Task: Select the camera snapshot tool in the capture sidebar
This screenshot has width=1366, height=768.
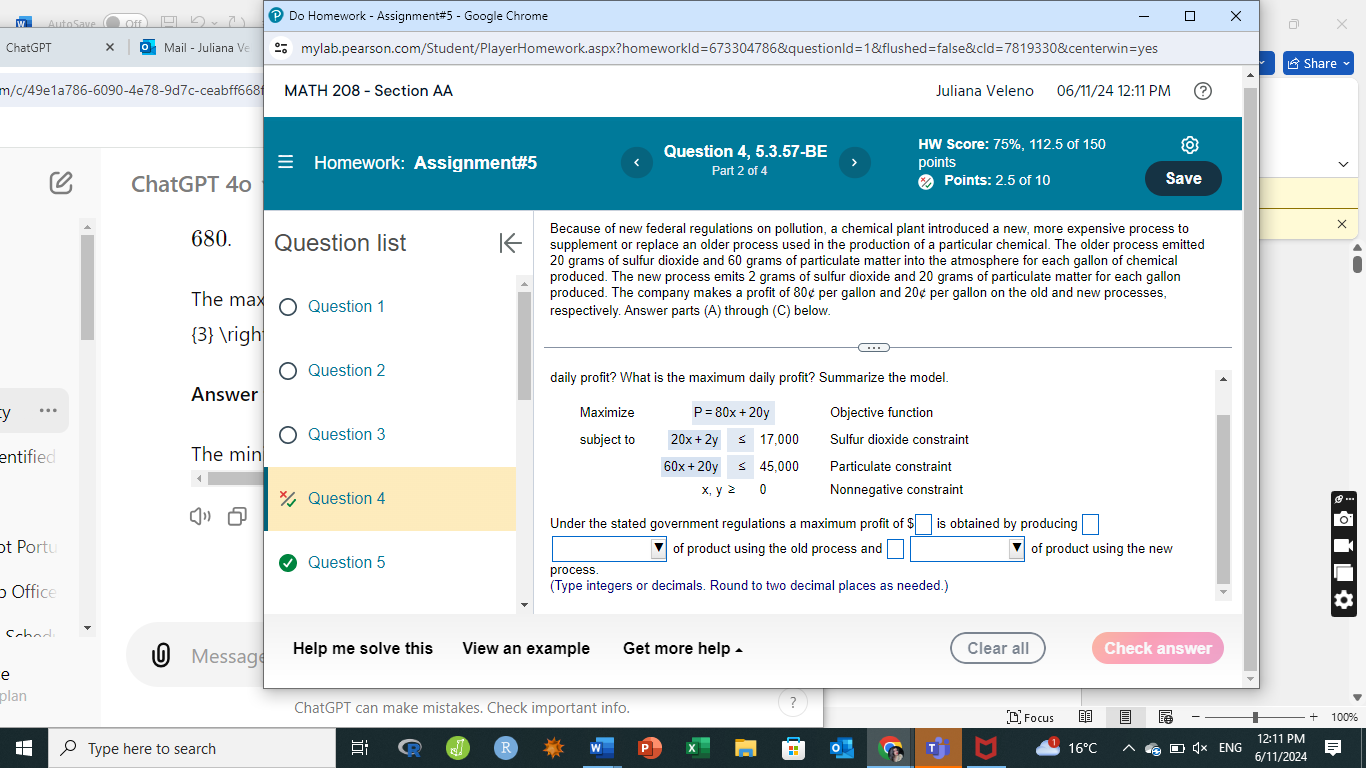Action: [1343, 518]
